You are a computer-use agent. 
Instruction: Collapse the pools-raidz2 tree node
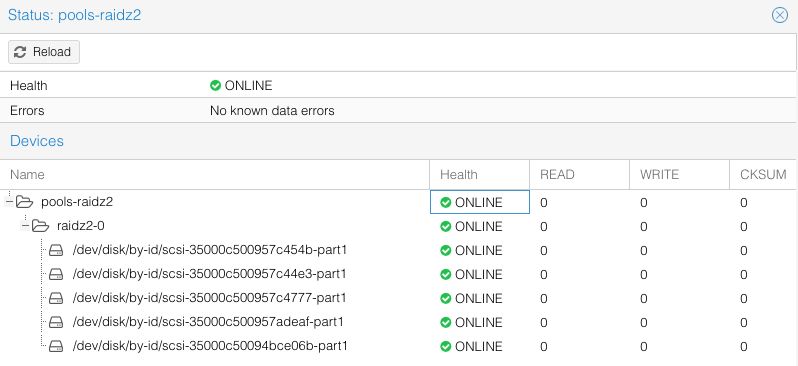point(9,202)
